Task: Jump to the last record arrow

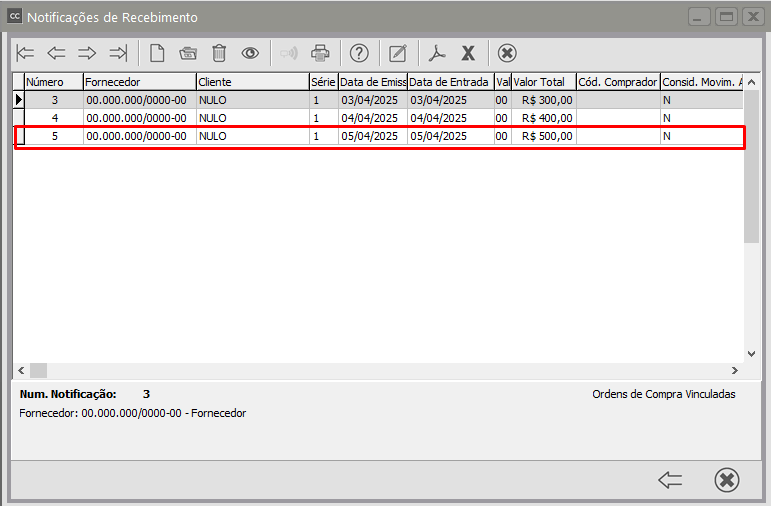Action: [118, 53]
